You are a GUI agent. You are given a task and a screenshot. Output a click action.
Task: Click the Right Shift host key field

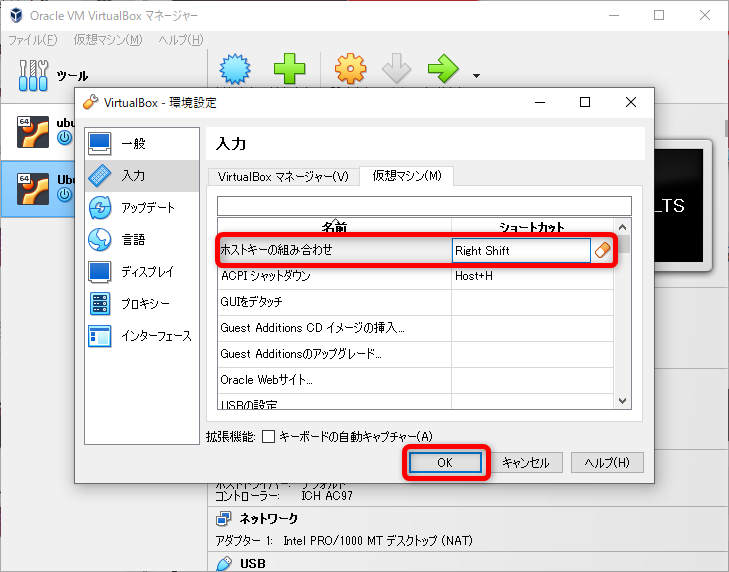coord(521,250)
